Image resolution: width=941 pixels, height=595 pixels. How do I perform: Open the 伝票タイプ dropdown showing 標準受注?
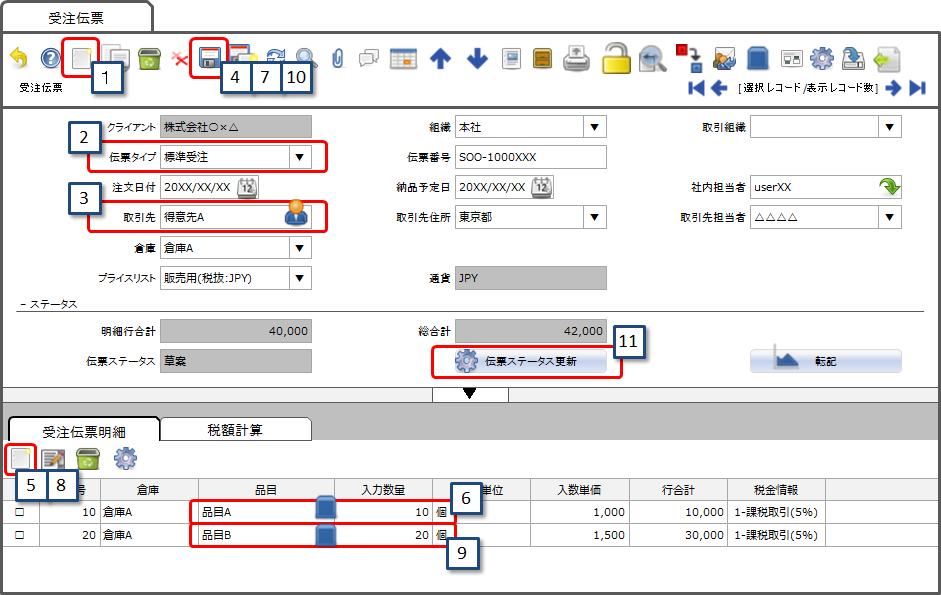tap(299, 157)
